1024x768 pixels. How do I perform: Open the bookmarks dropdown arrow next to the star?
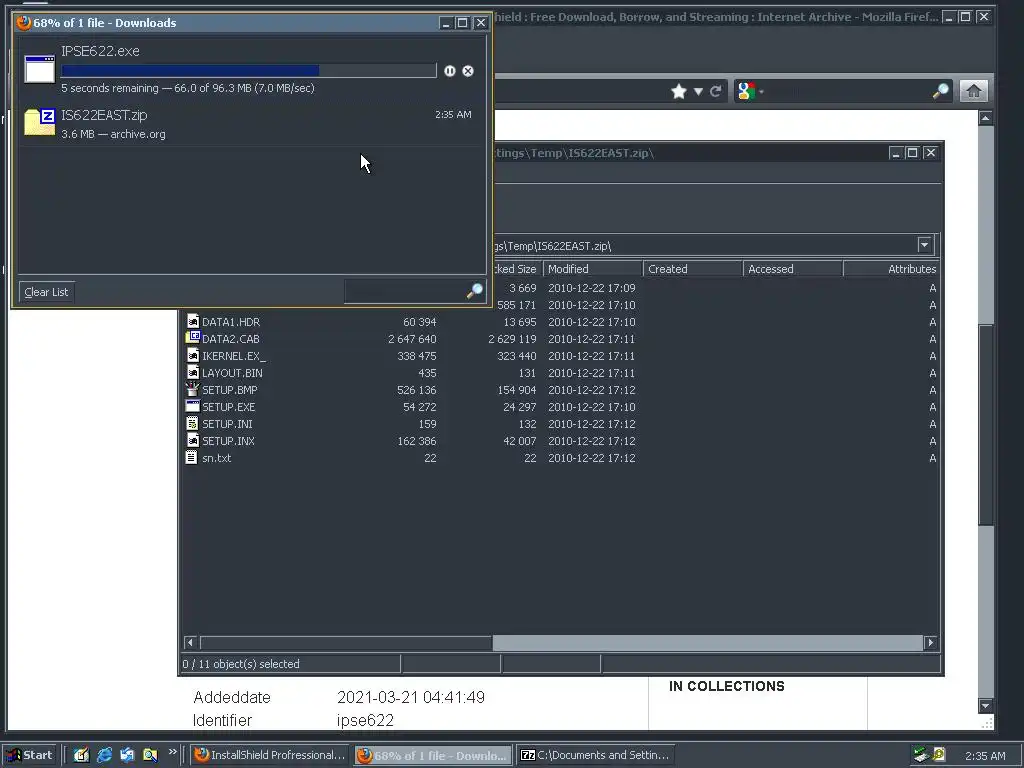(698, 91)
